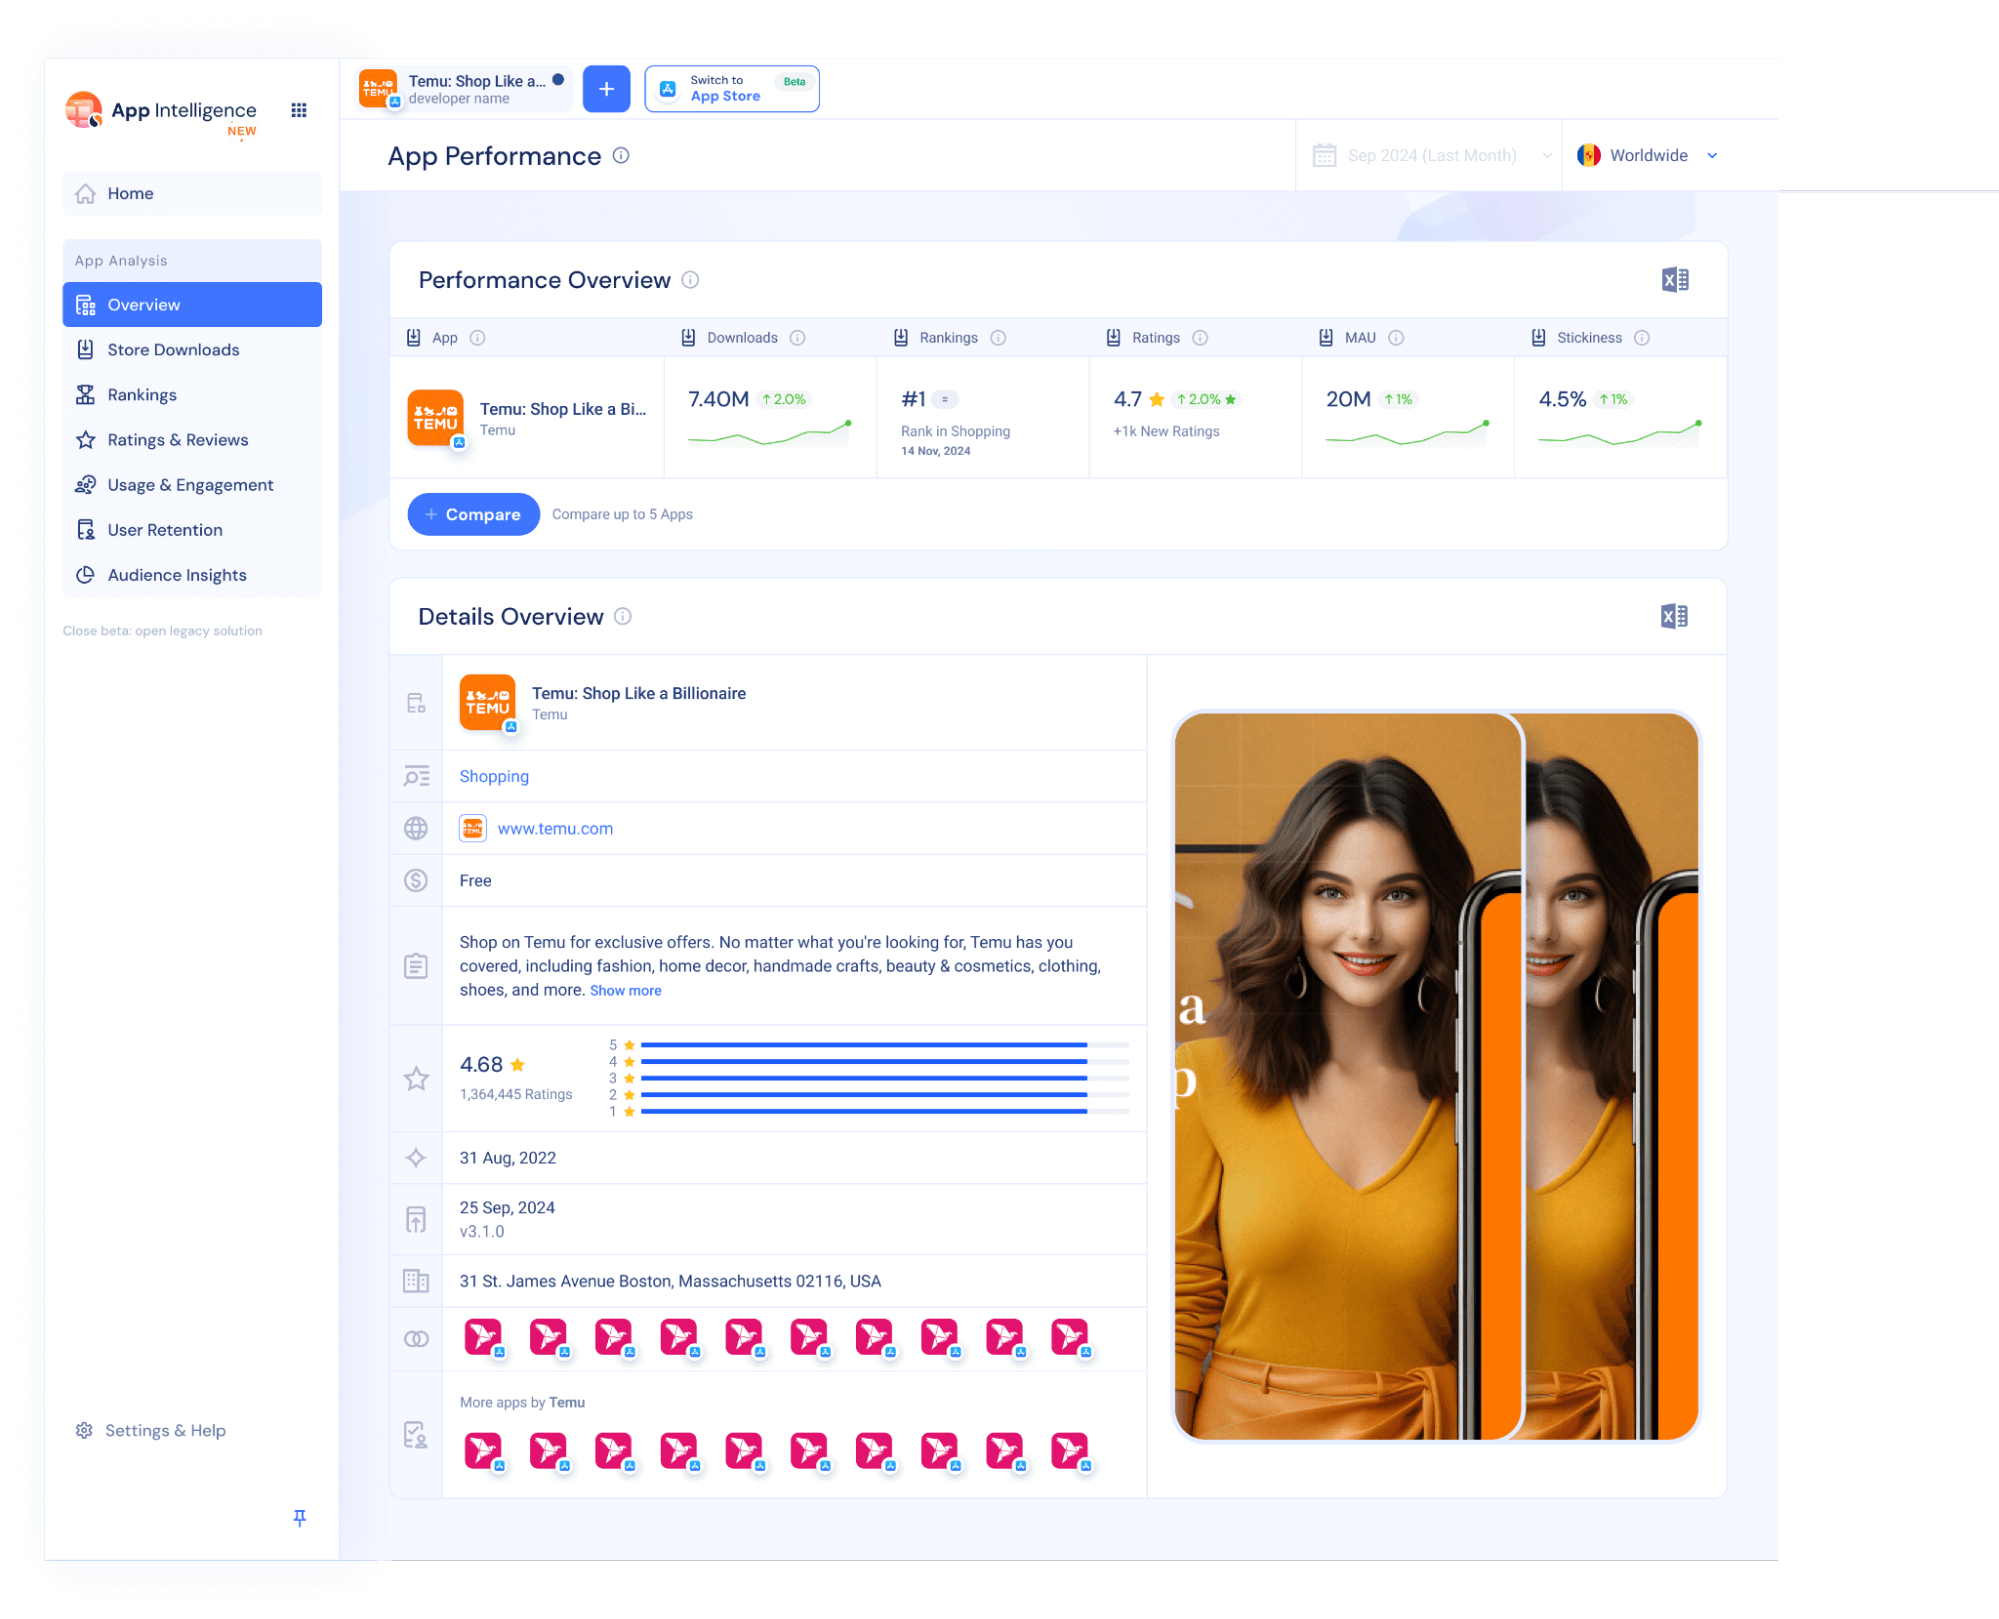Open the Sep 2024 date range picker
The width and height of the screenshot is (1999, 1619).
1432,155
